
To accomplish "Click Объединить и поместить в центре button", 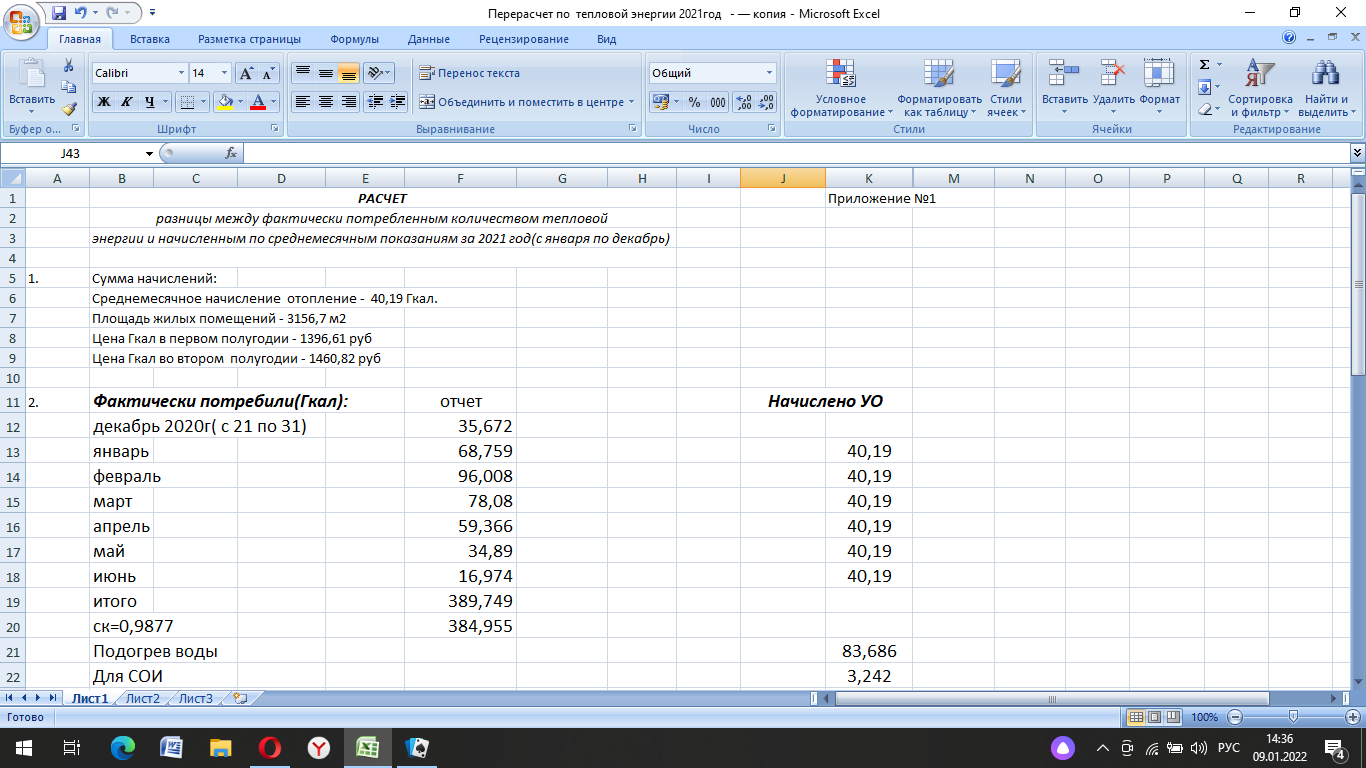I will tap(523, 102).
